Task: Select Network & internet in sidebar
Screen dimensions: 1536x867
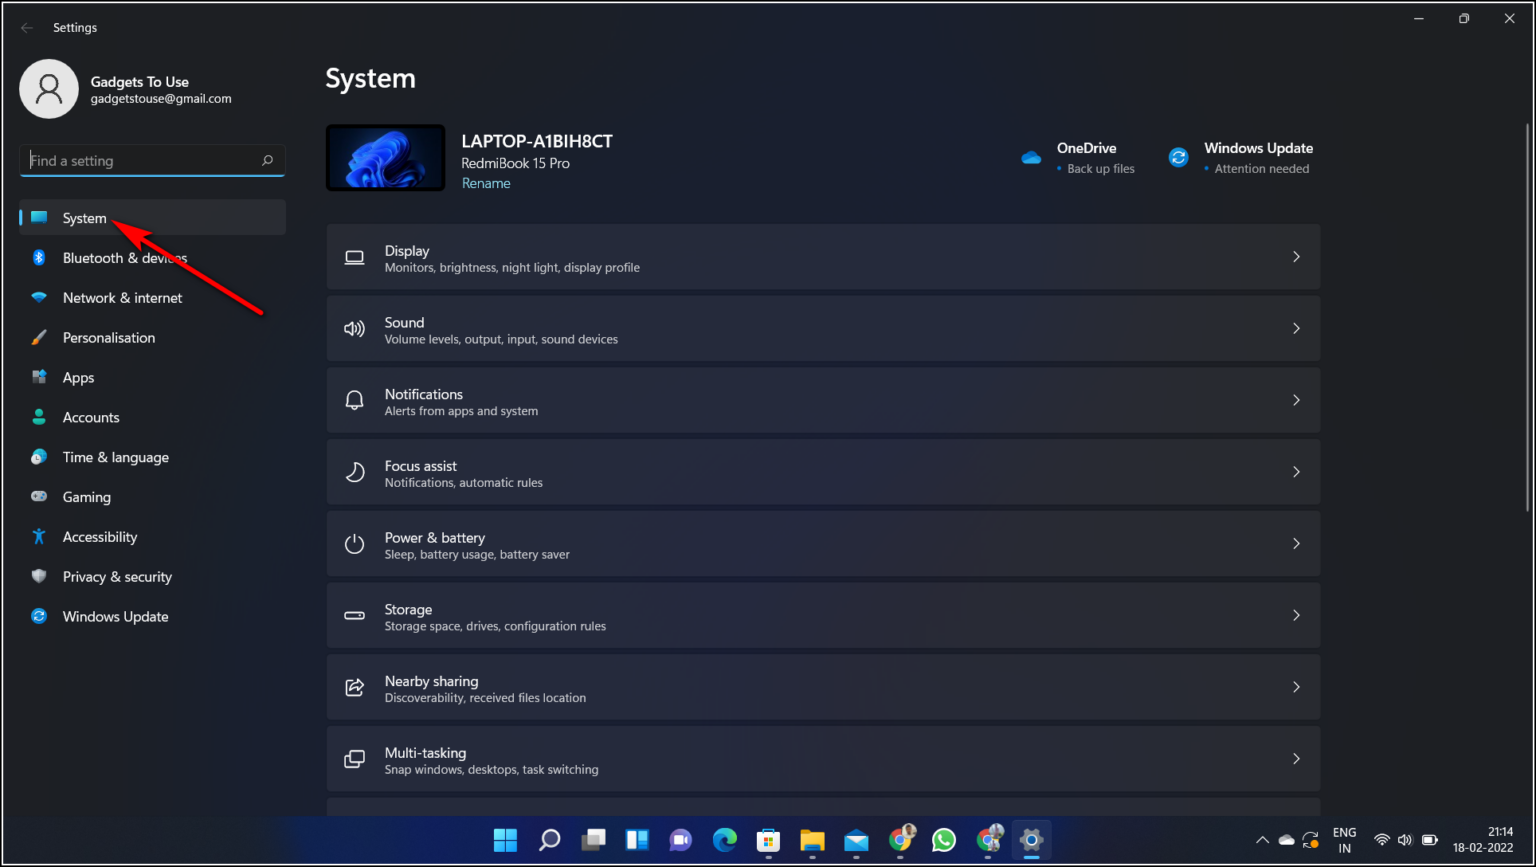Action: [122, 297]
